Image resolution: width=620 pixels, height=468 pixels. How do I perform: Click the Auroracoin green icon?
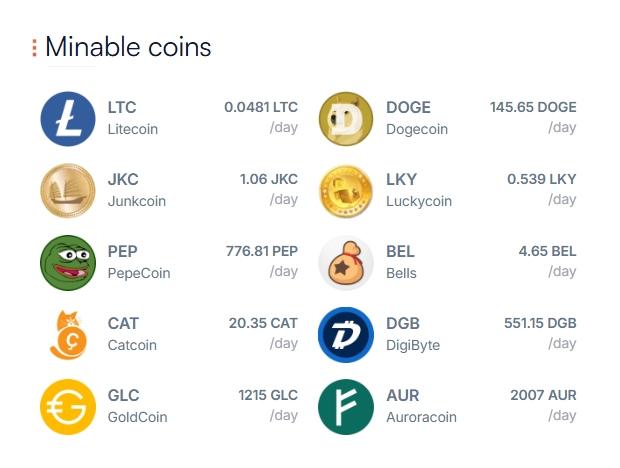tap(345, 407)
